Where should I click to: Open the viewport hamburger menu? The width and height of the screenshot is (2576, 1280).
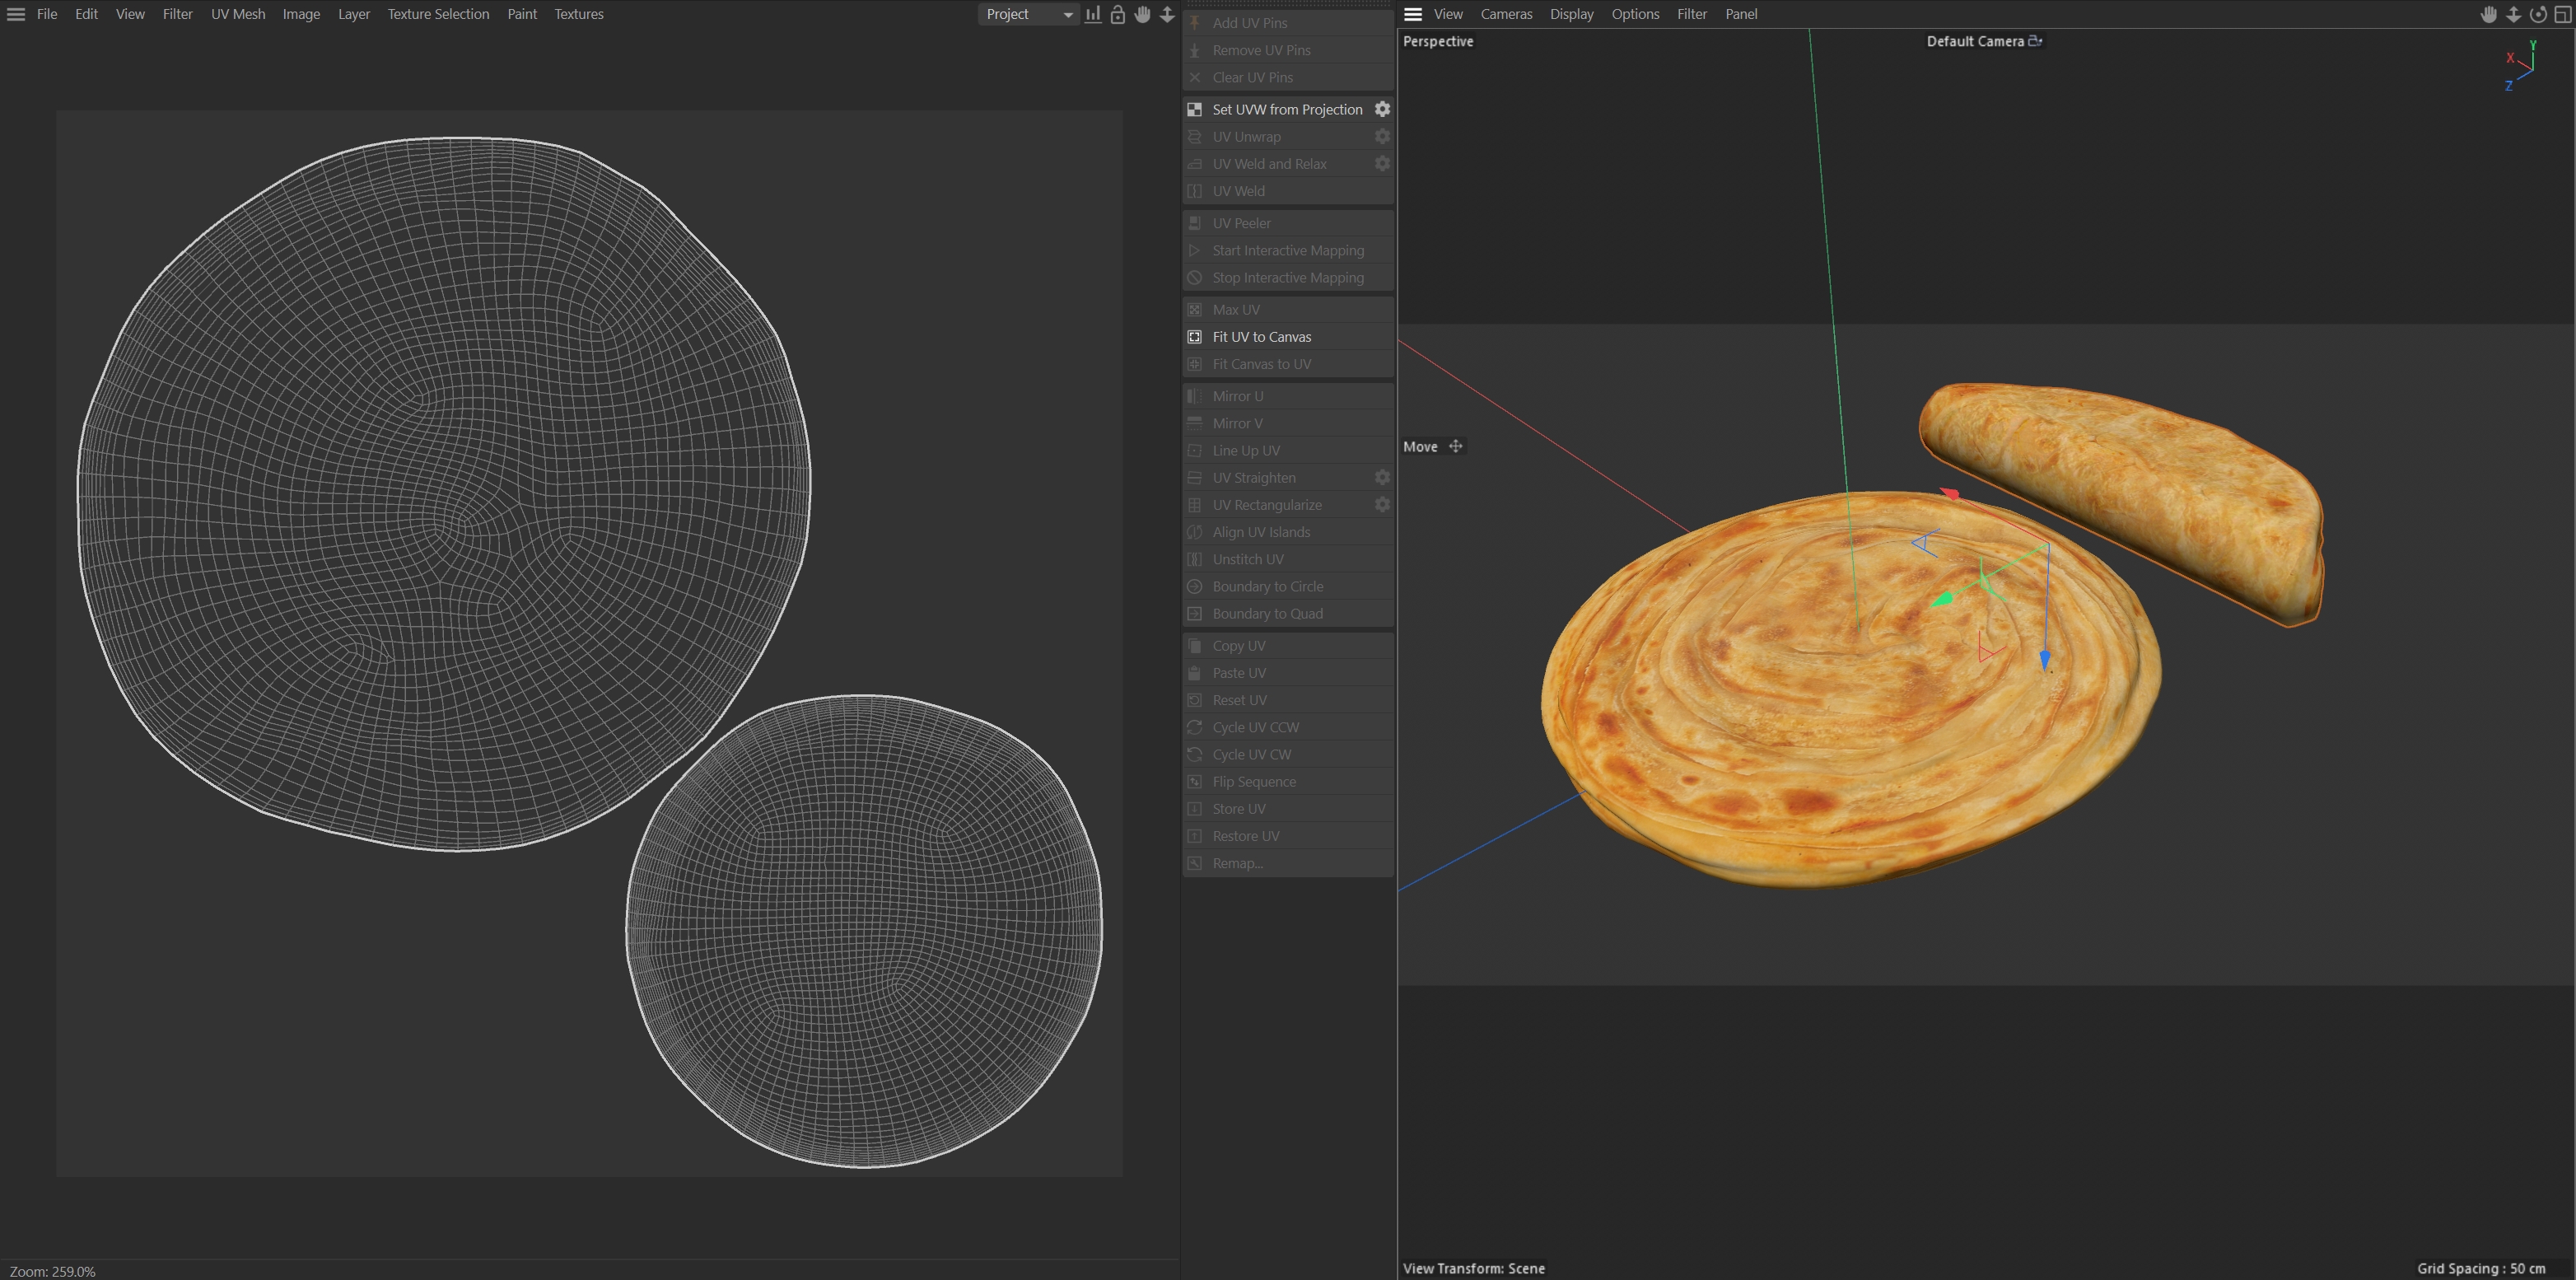[1413, 14]
